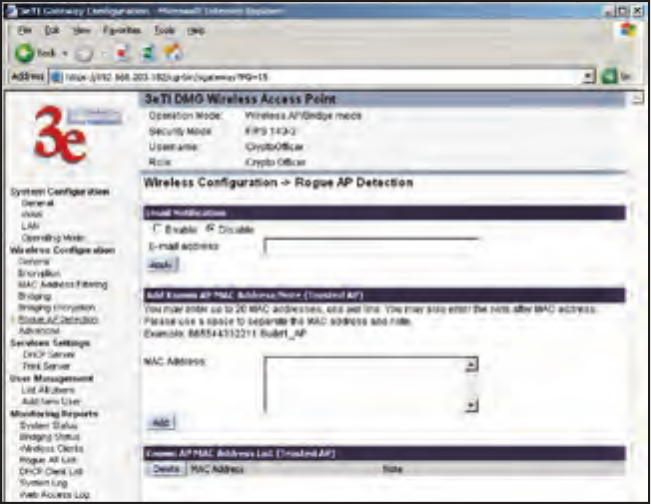Open Rogue AP Detection link in sidebar
This screenshot has height=504, width=651.
[58, 319]
